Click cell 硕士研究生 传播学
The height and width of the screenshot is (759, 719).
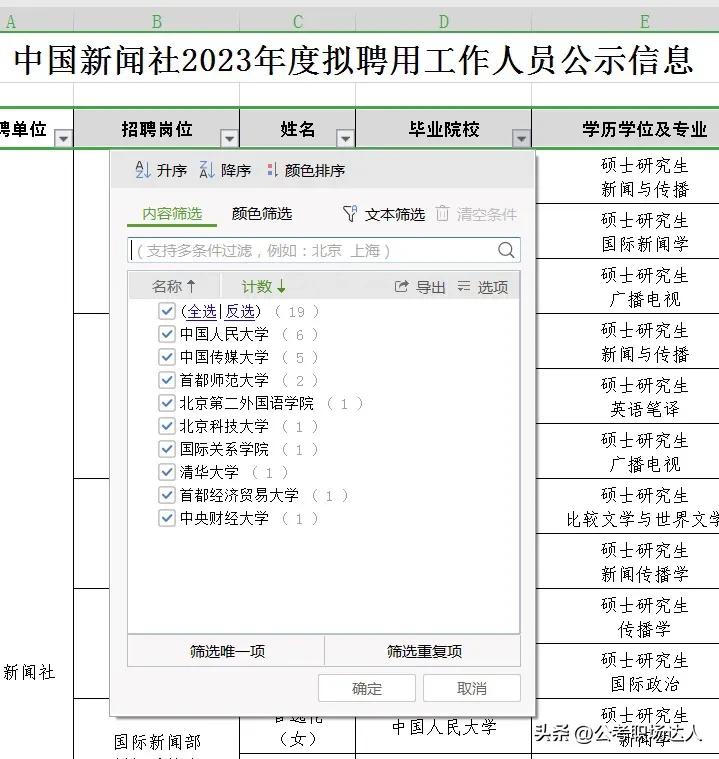click(627, 616)
